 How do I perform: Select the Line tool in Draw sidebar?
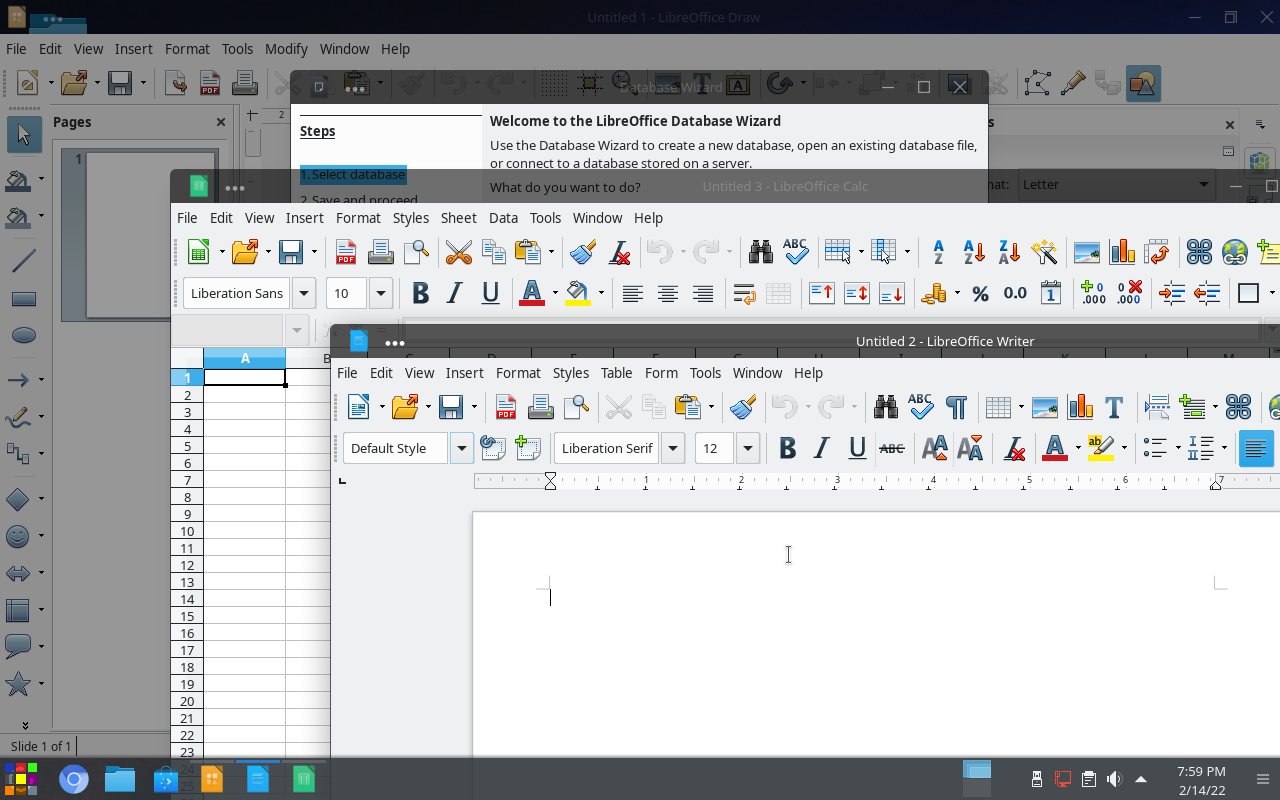[23, 262]
